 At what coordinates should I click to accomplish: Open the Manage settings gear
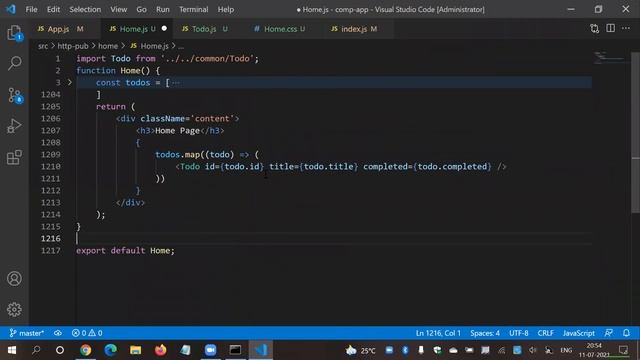coord(14,309)
